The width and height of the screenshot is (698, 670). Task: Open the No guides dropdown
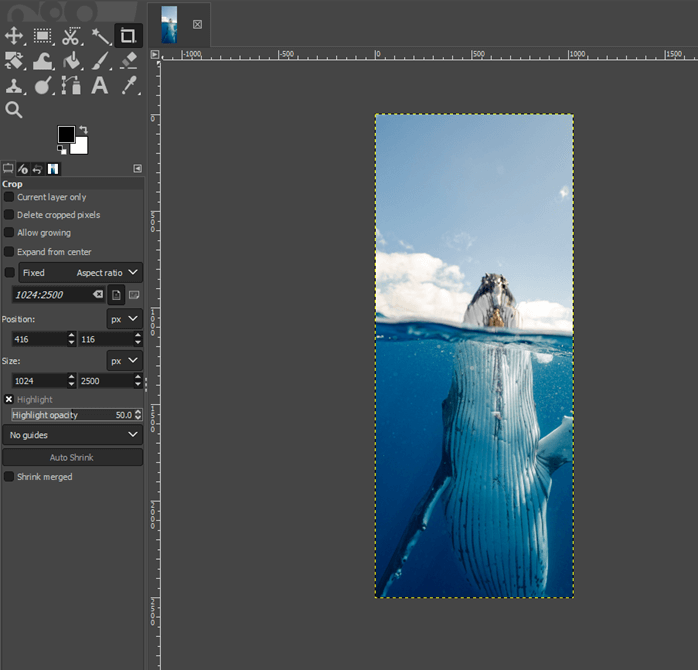click(73, 435)
